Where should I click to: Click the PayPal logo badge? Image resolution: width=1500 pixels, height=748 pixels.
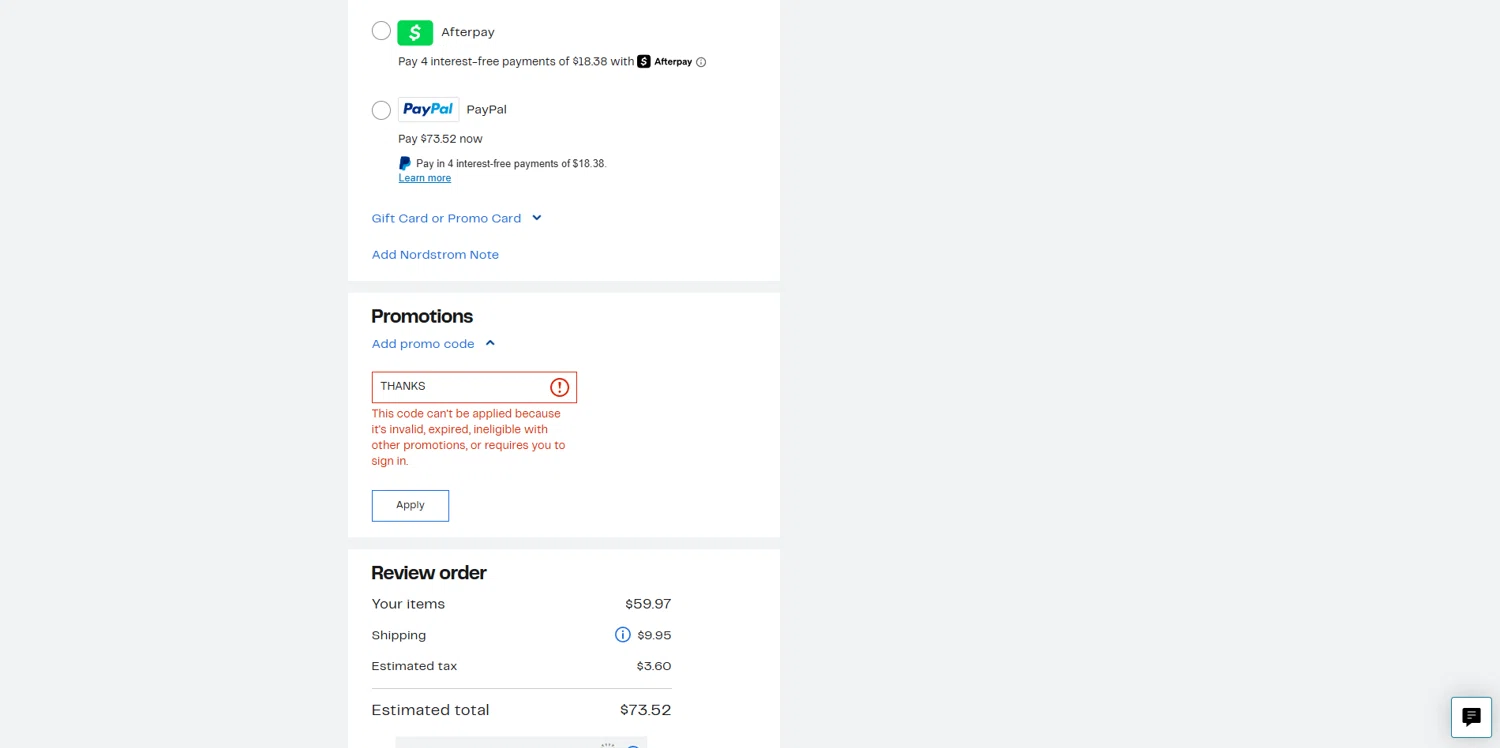click(x=428, y=110)
